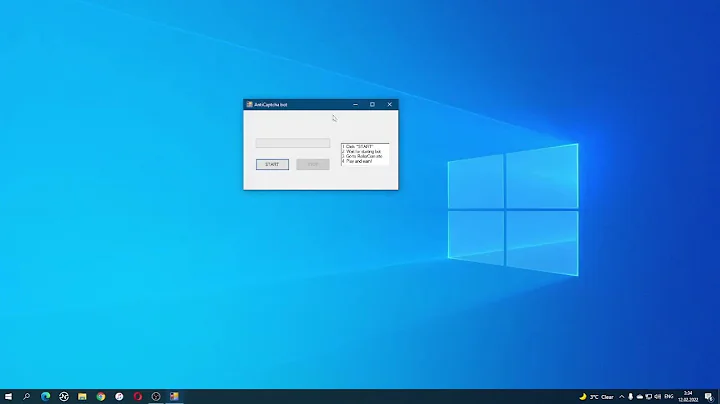Open the weather widget showing Clear
The image size is (720, 404).
[x=596, y=397]
